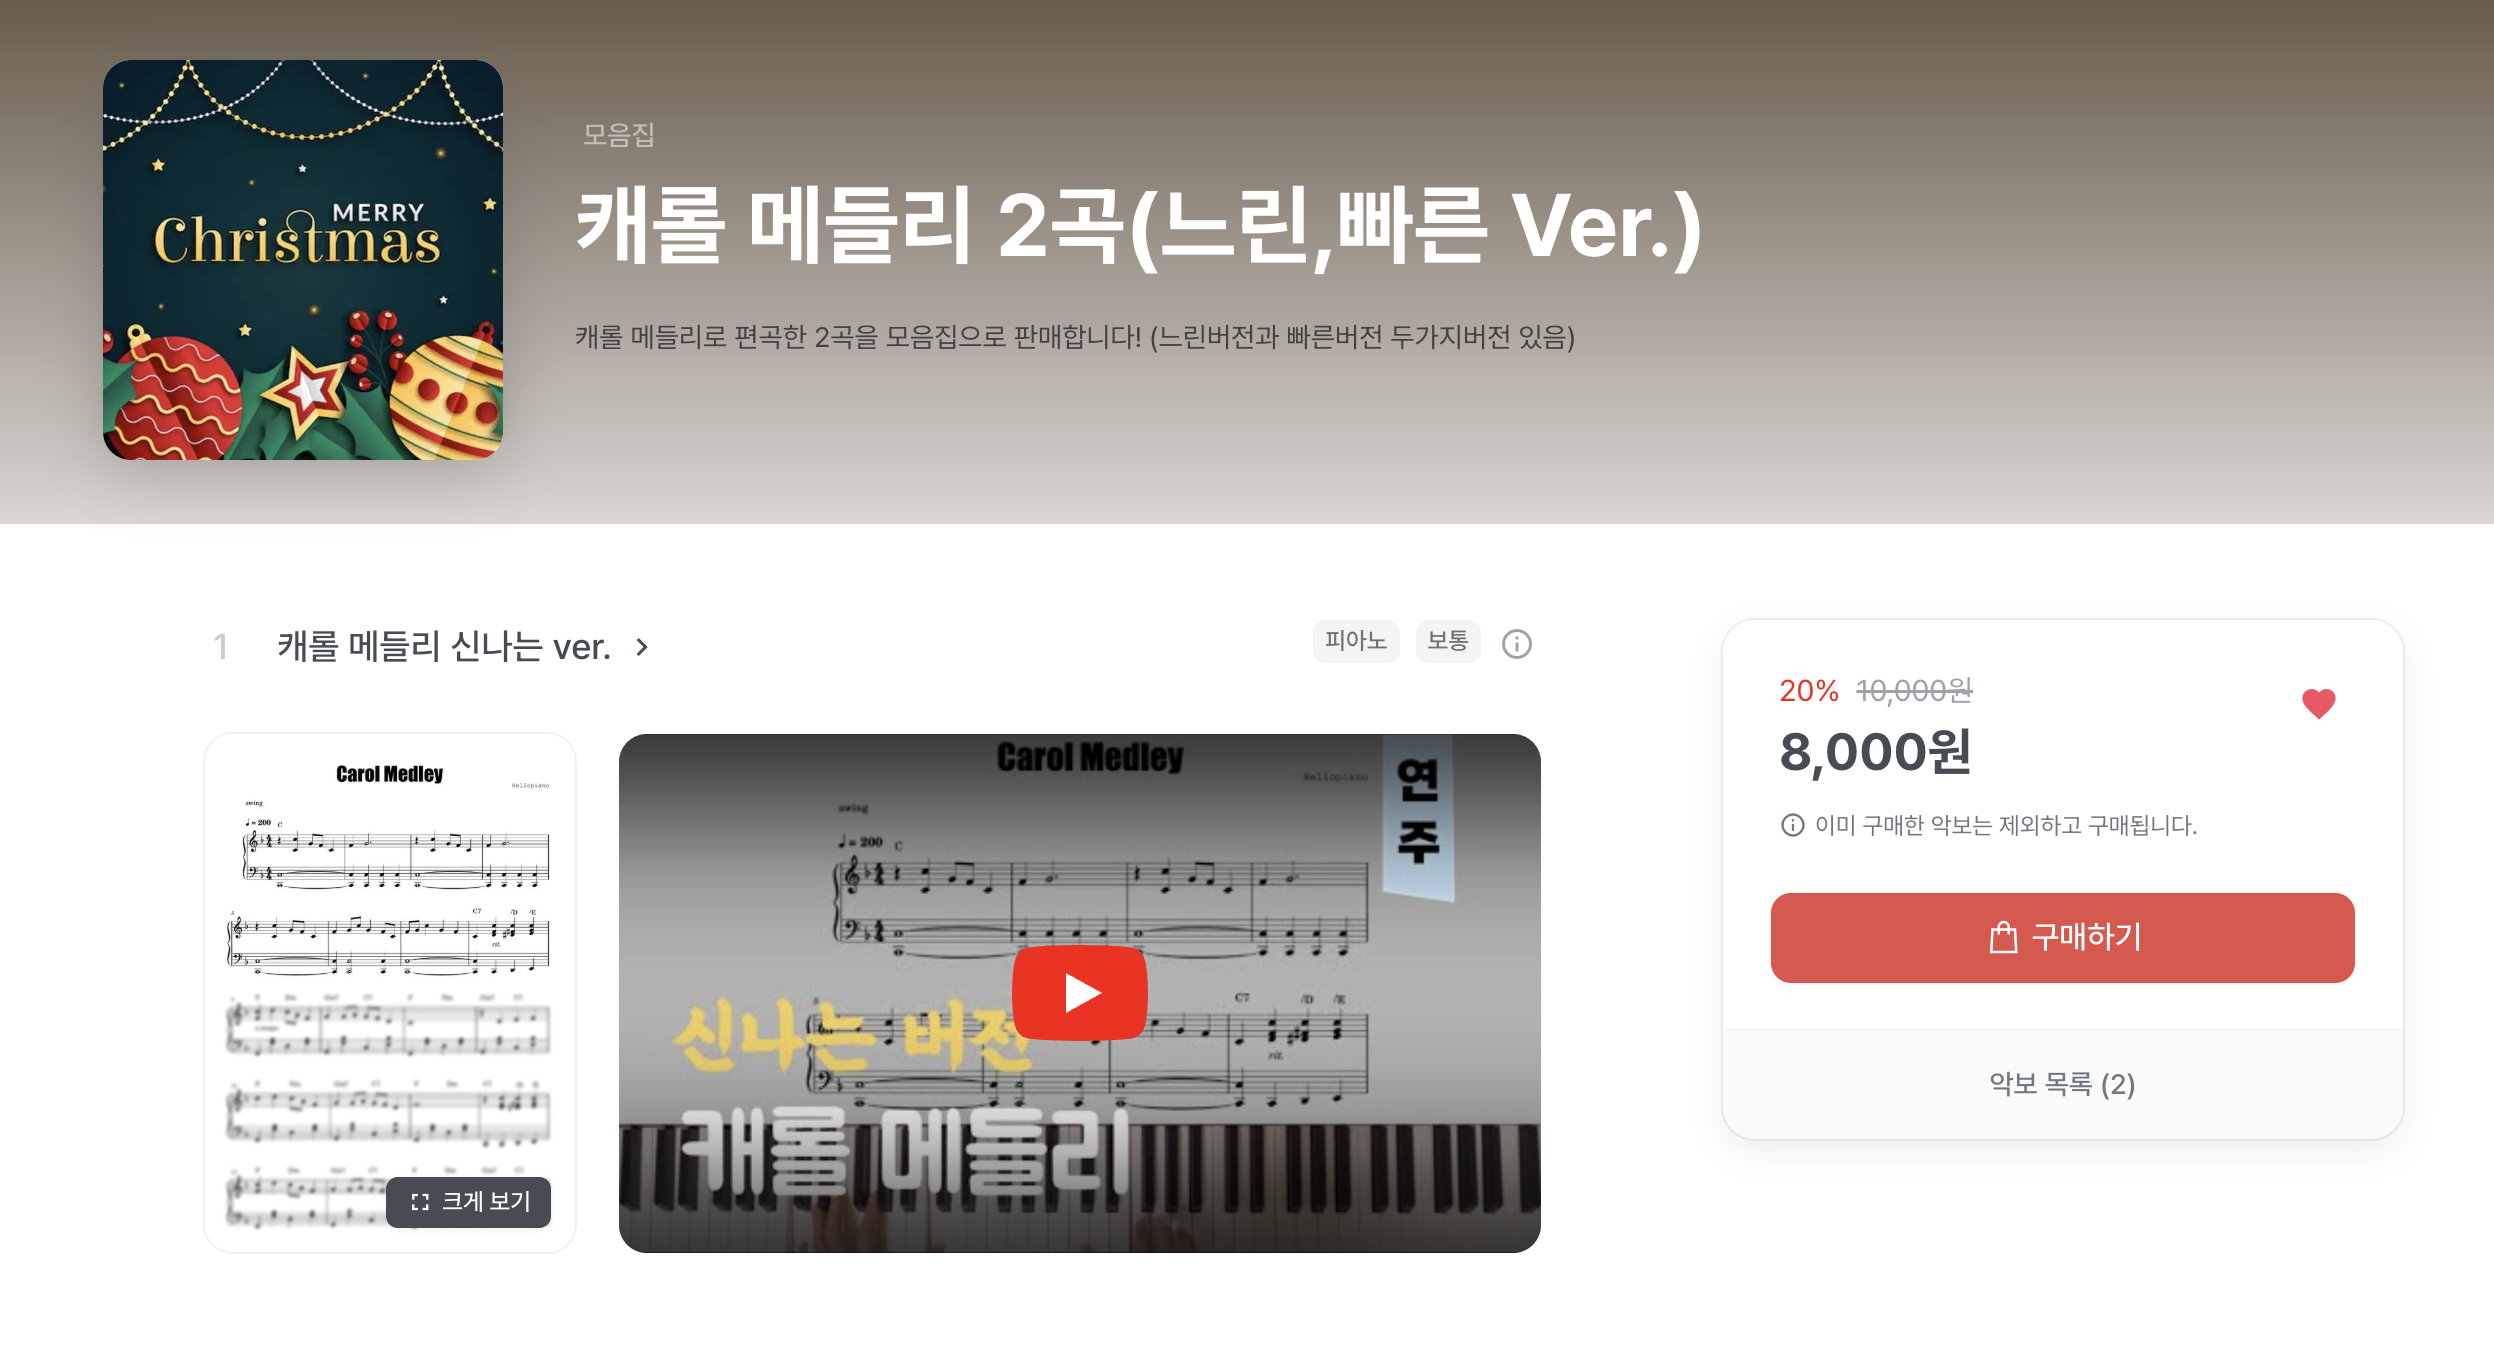Click the 20% discount label
This screenshot has width=2494, height=1350.
click(1808, 691)
